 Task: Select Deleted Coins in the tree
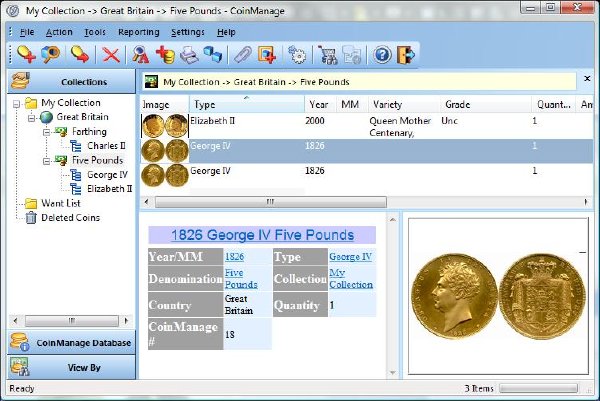[x=70, y=218]
